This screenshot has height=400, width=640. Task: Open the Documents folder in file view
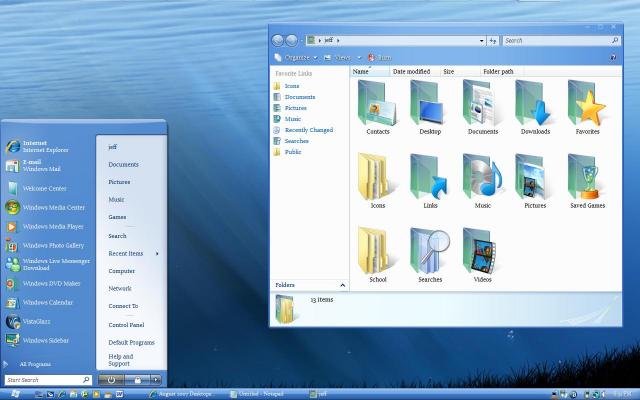pyautogui.click(x=482, y=107)
